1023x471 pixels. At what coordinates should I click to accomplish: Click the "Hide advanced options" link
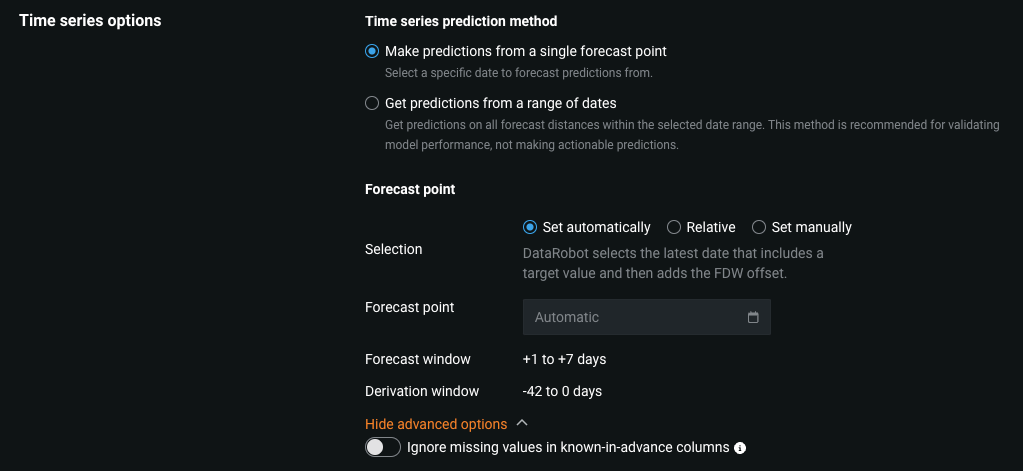tap(436, 424)
